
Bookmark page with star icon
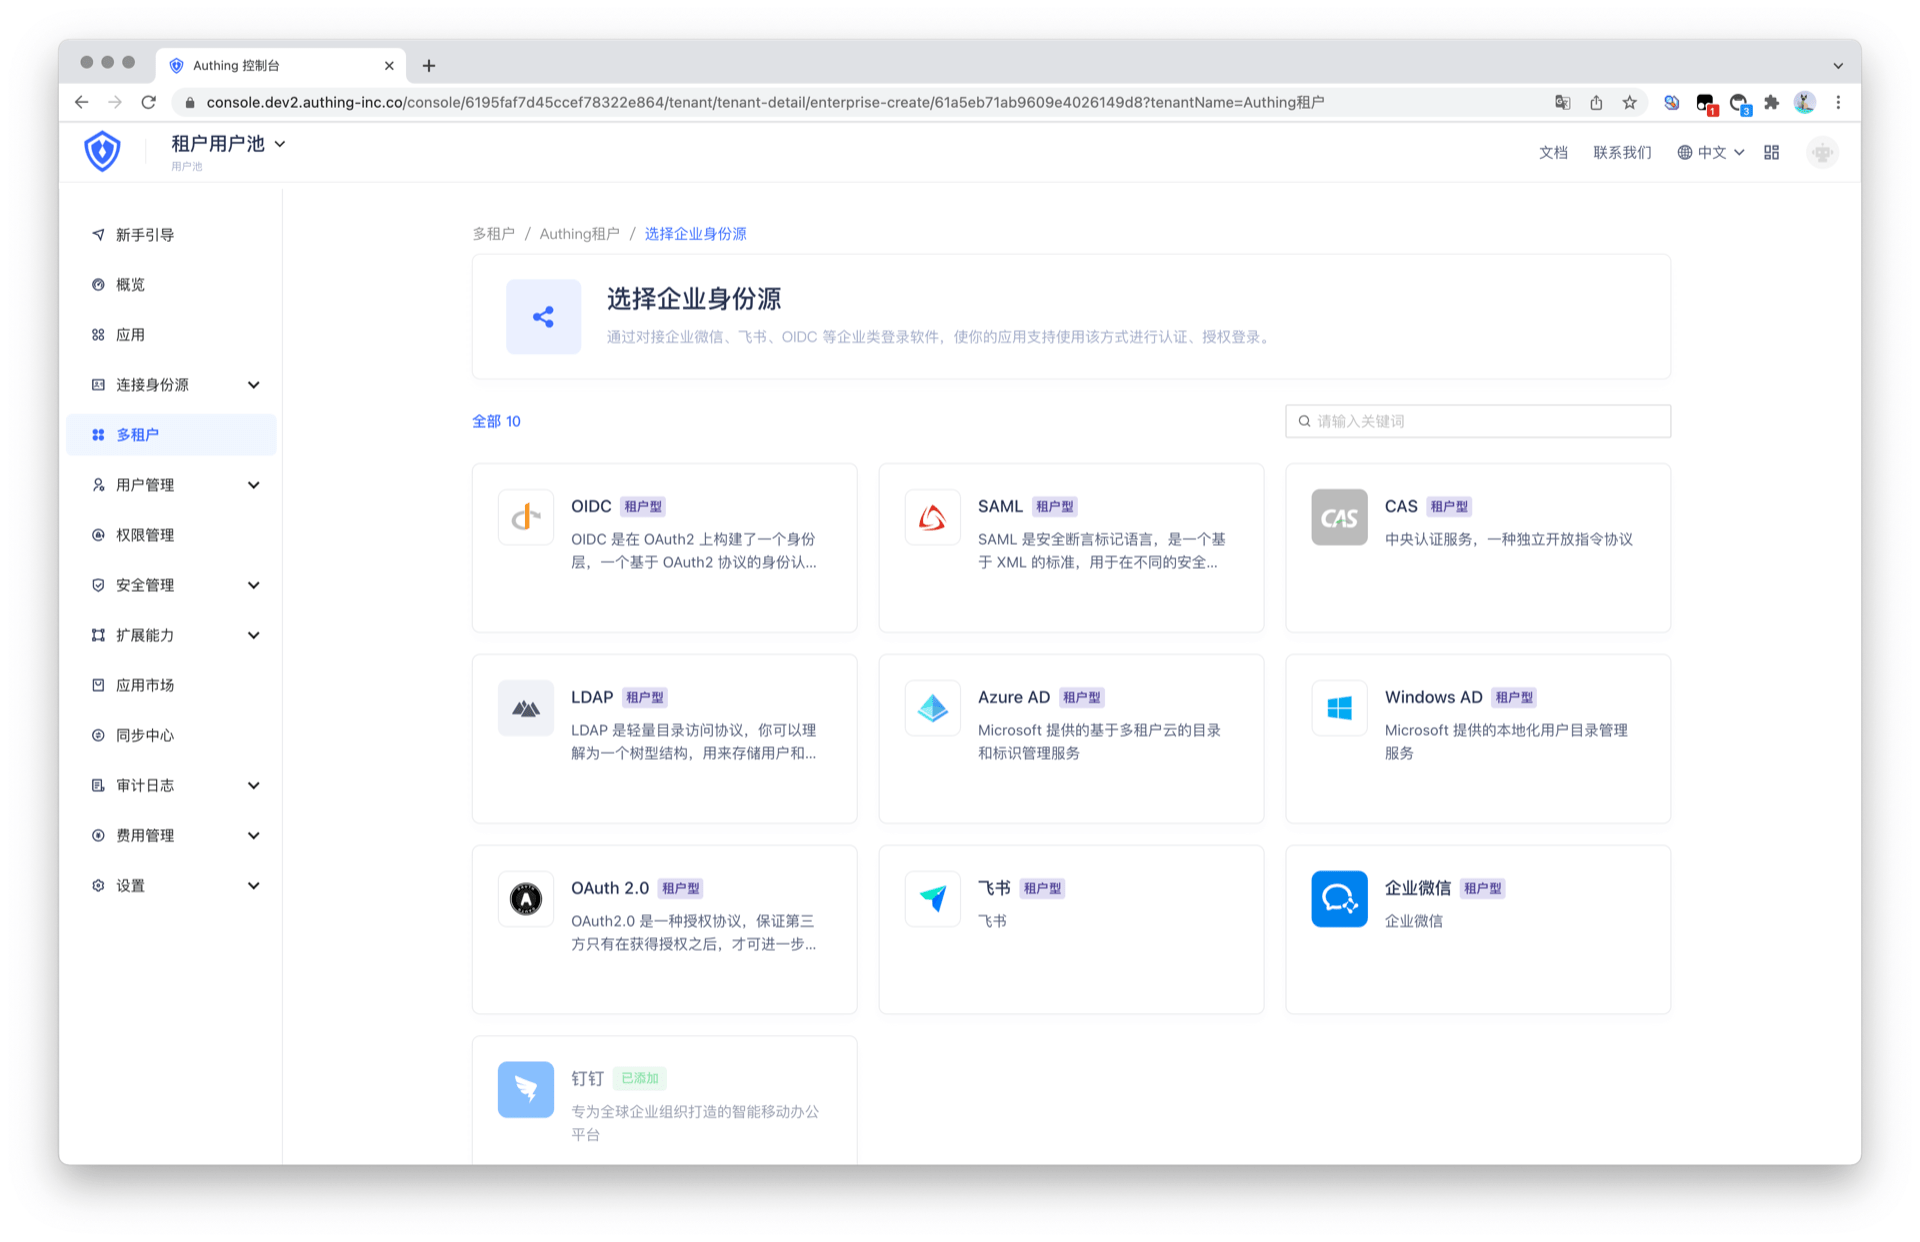[1630, 102]
